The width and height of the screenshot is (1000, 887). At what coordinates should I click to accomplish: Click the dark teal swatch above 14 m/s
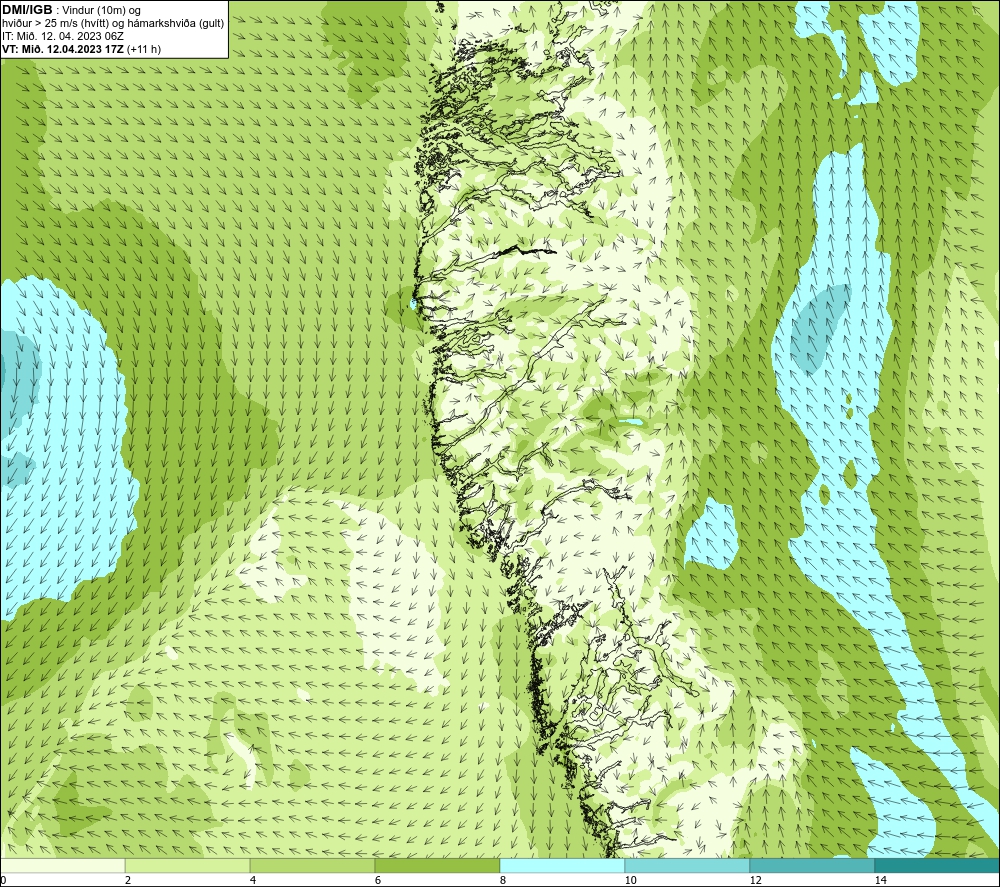938,865
